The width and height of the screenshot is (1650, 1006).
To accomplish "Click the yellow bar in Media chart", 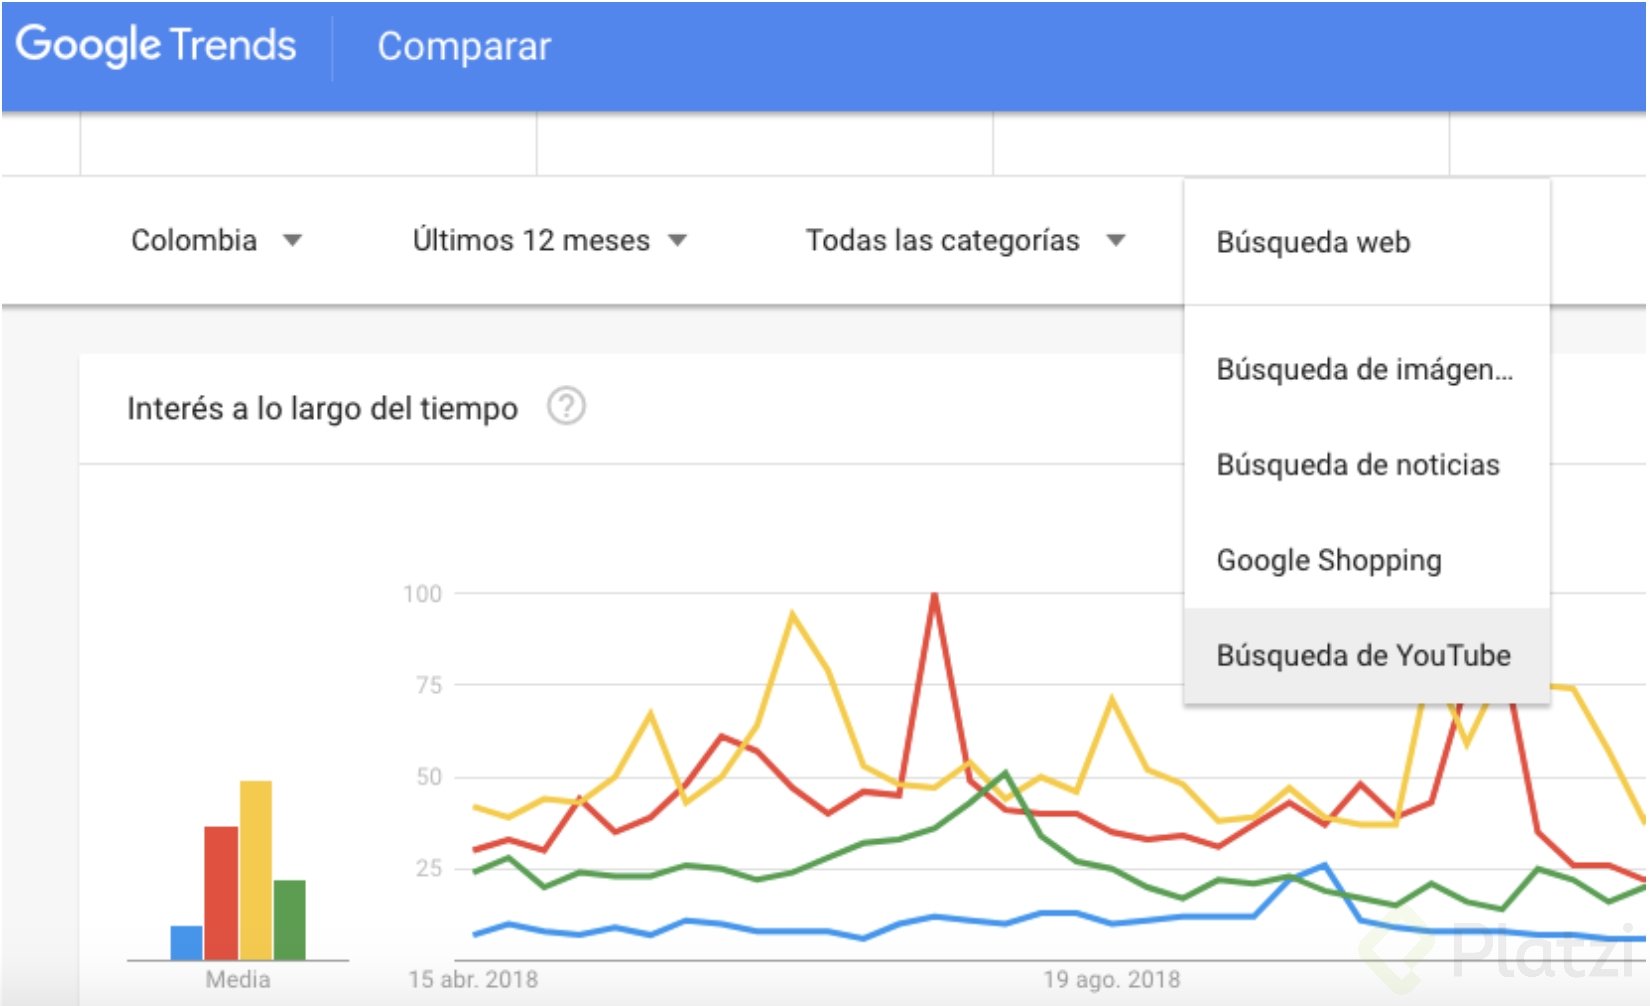I will coord(255,870).
